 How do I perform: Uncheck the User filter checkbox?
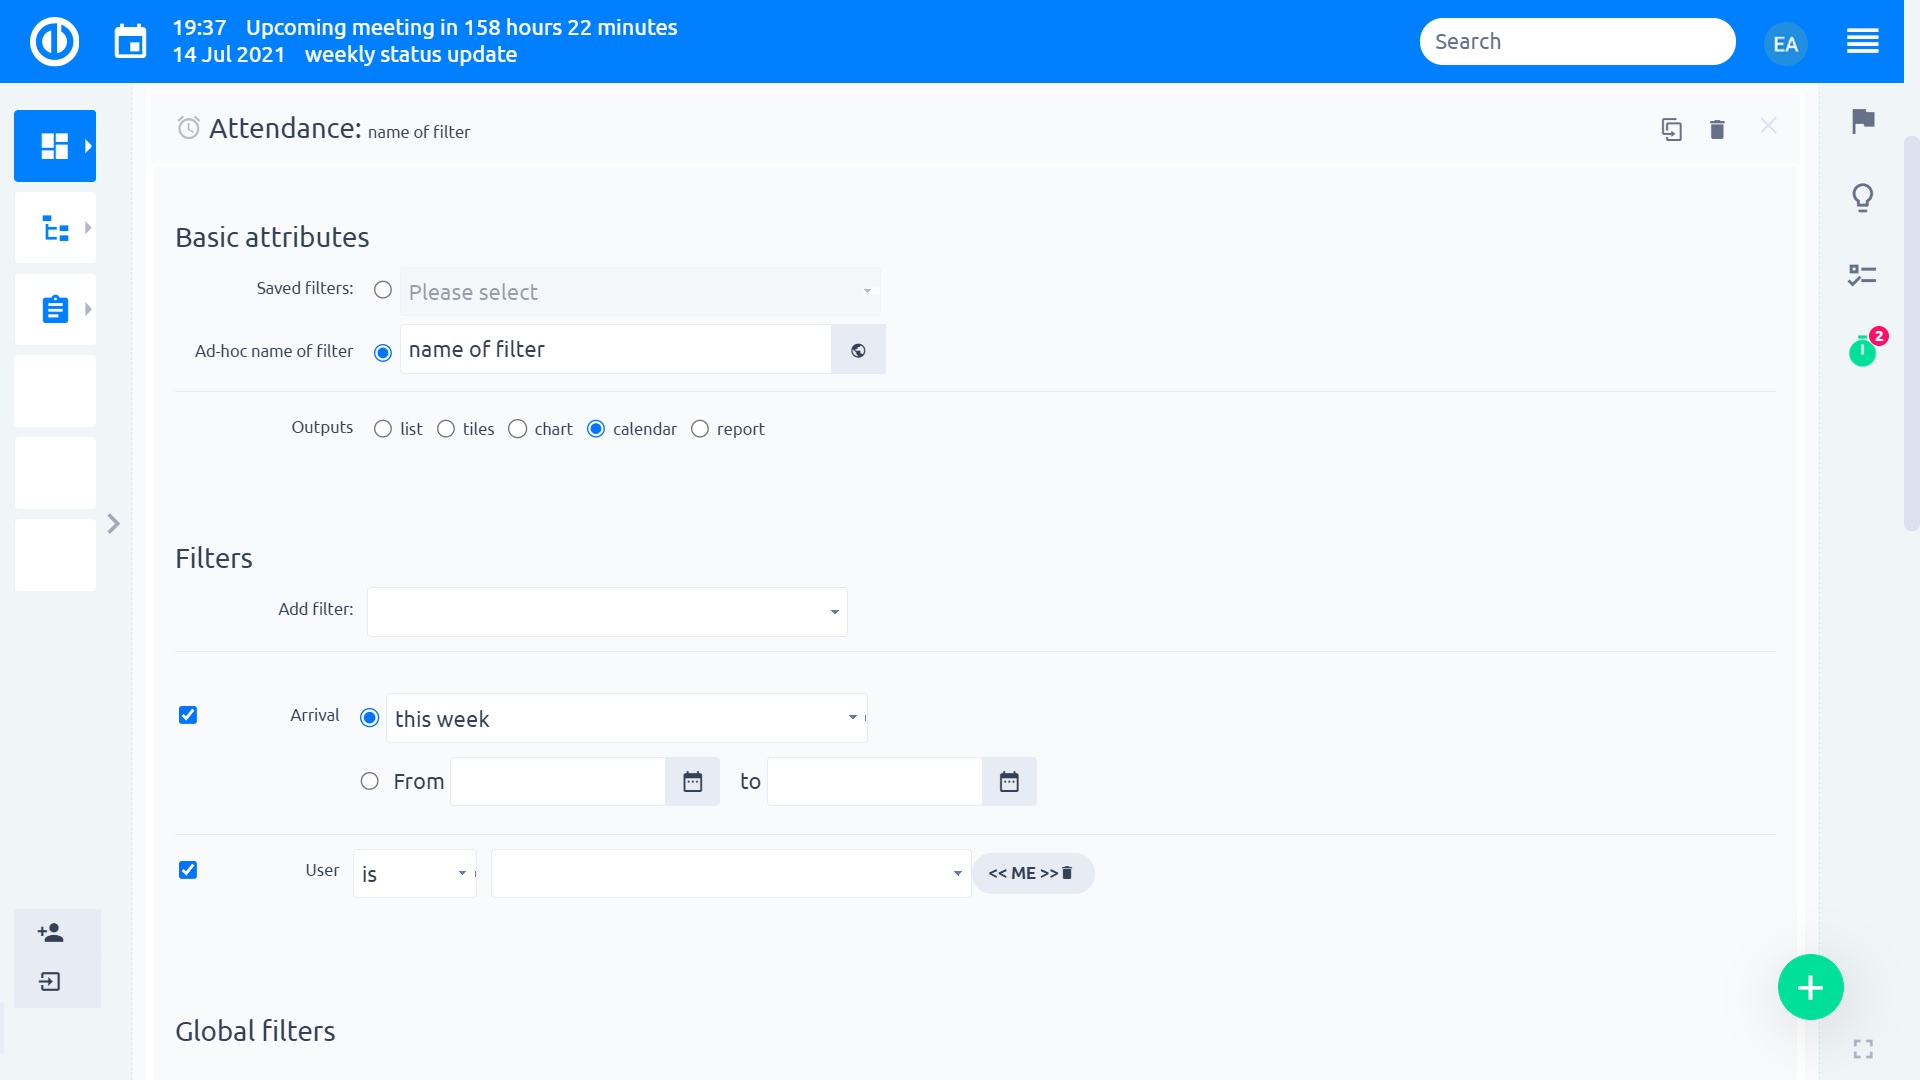pos(188,870)
